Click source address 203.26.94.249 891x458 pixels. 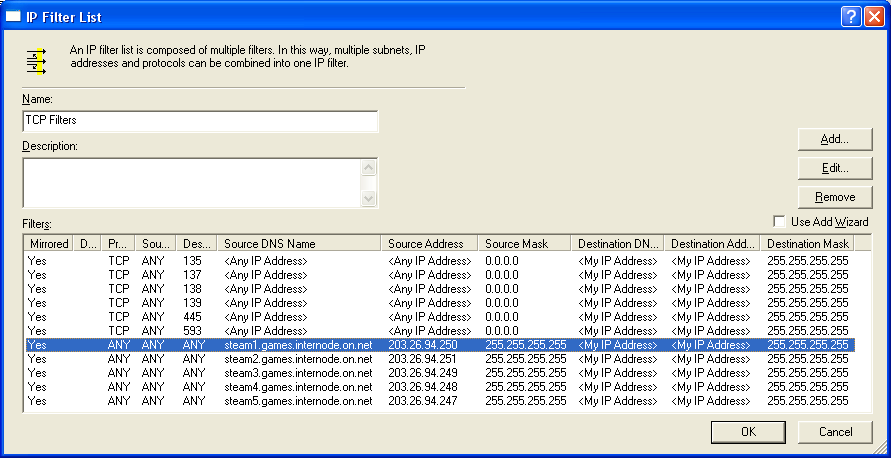pyautogui.click(x=423, y=373)
